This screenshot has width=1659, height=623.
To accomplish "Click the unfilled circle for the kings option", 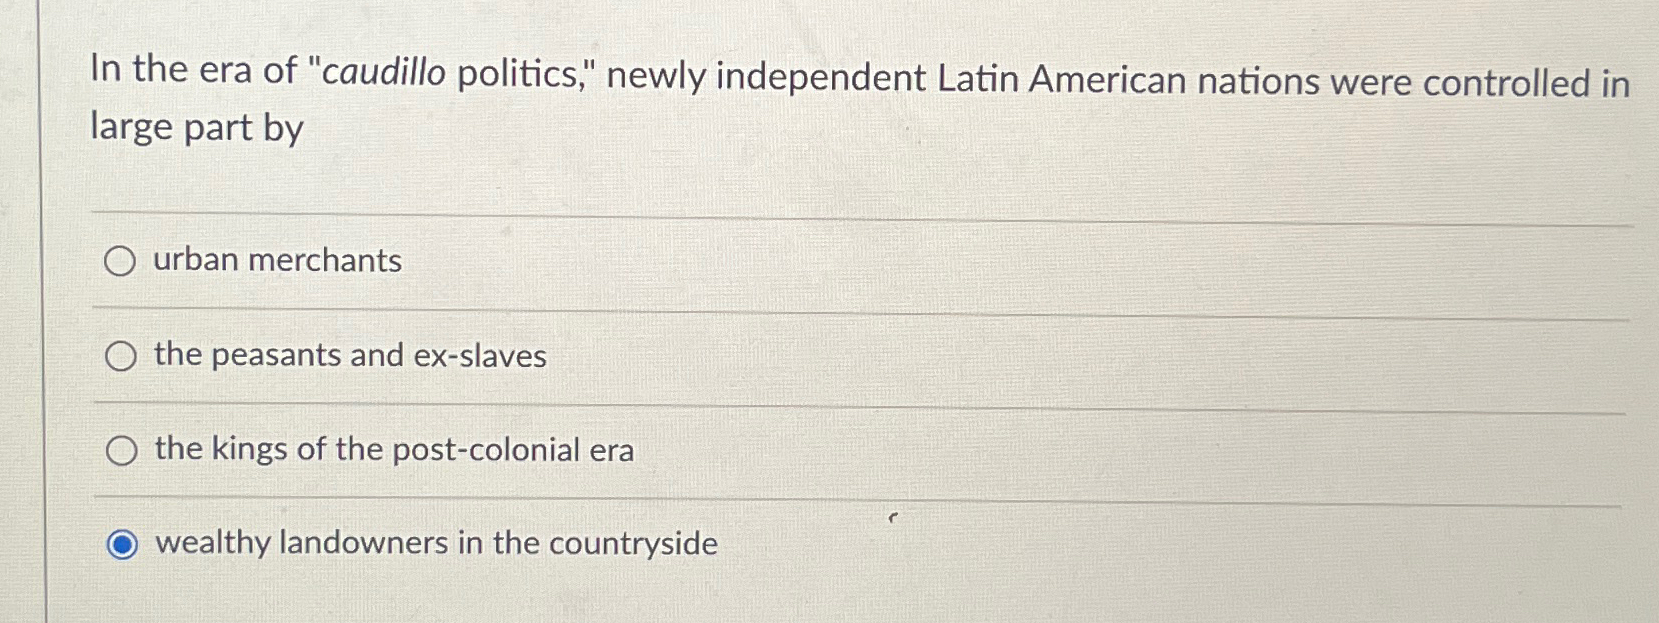I will (122, 450).
